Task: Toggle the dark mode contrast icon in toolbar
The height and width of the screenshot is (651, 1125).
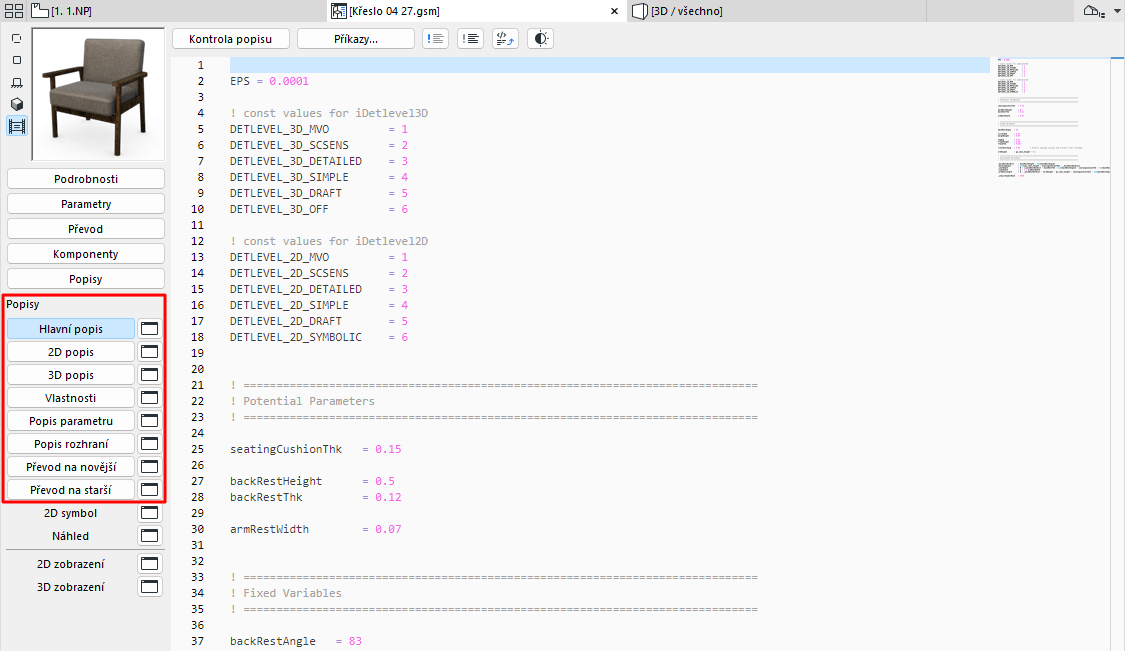Action: point(540,38)
